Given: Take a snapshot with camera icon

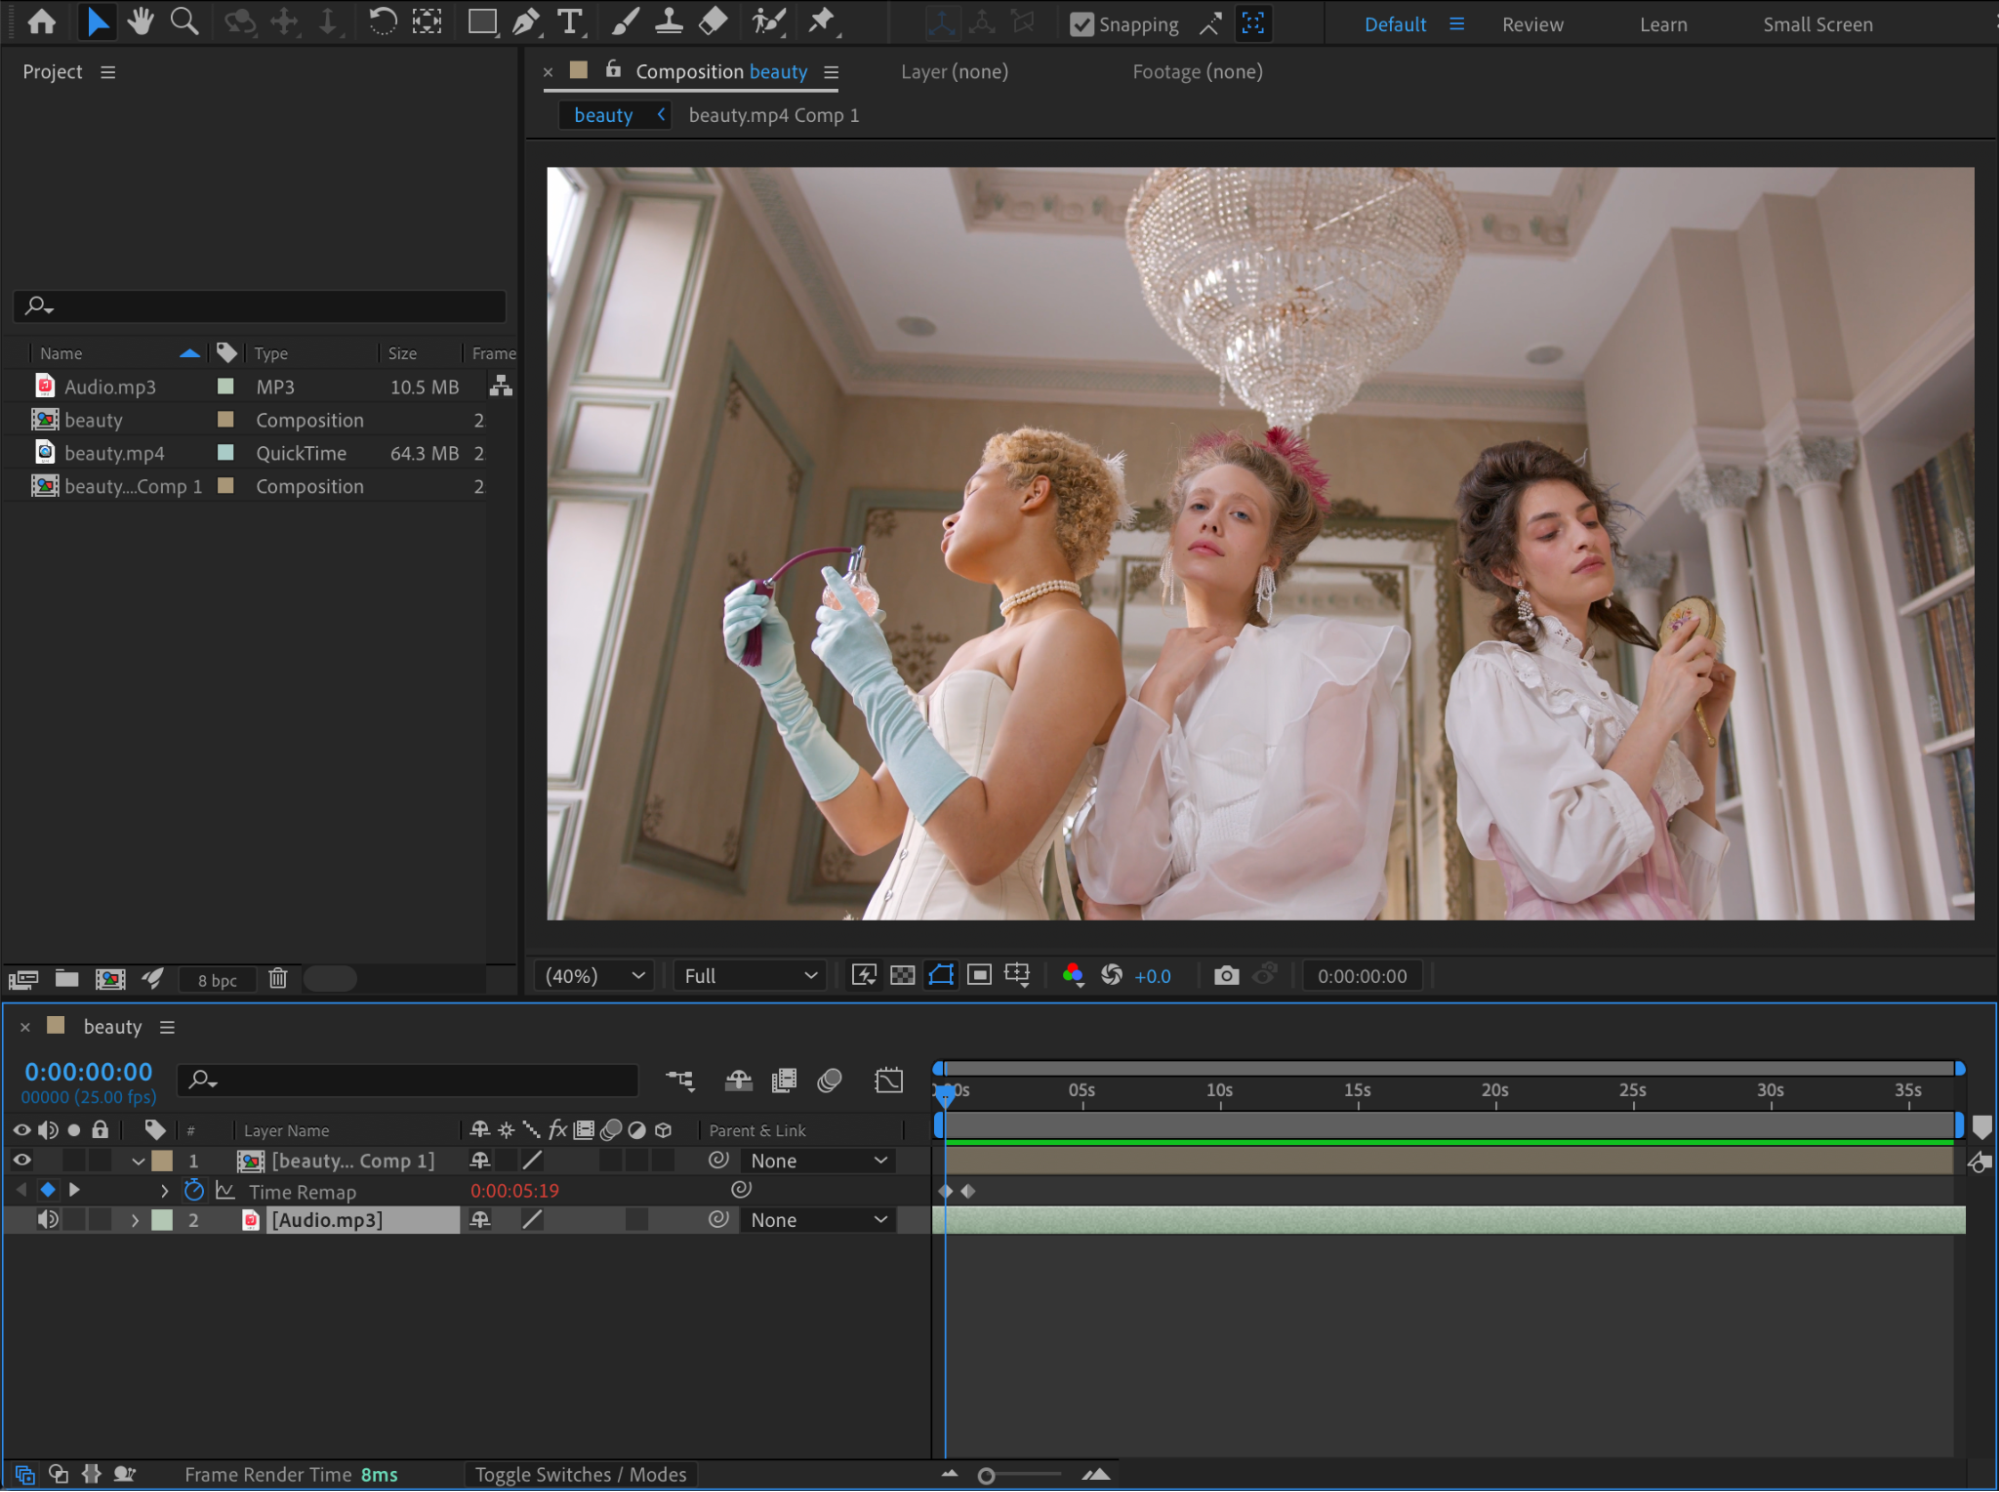Looking at the screenshot, I should point(1226,976).
